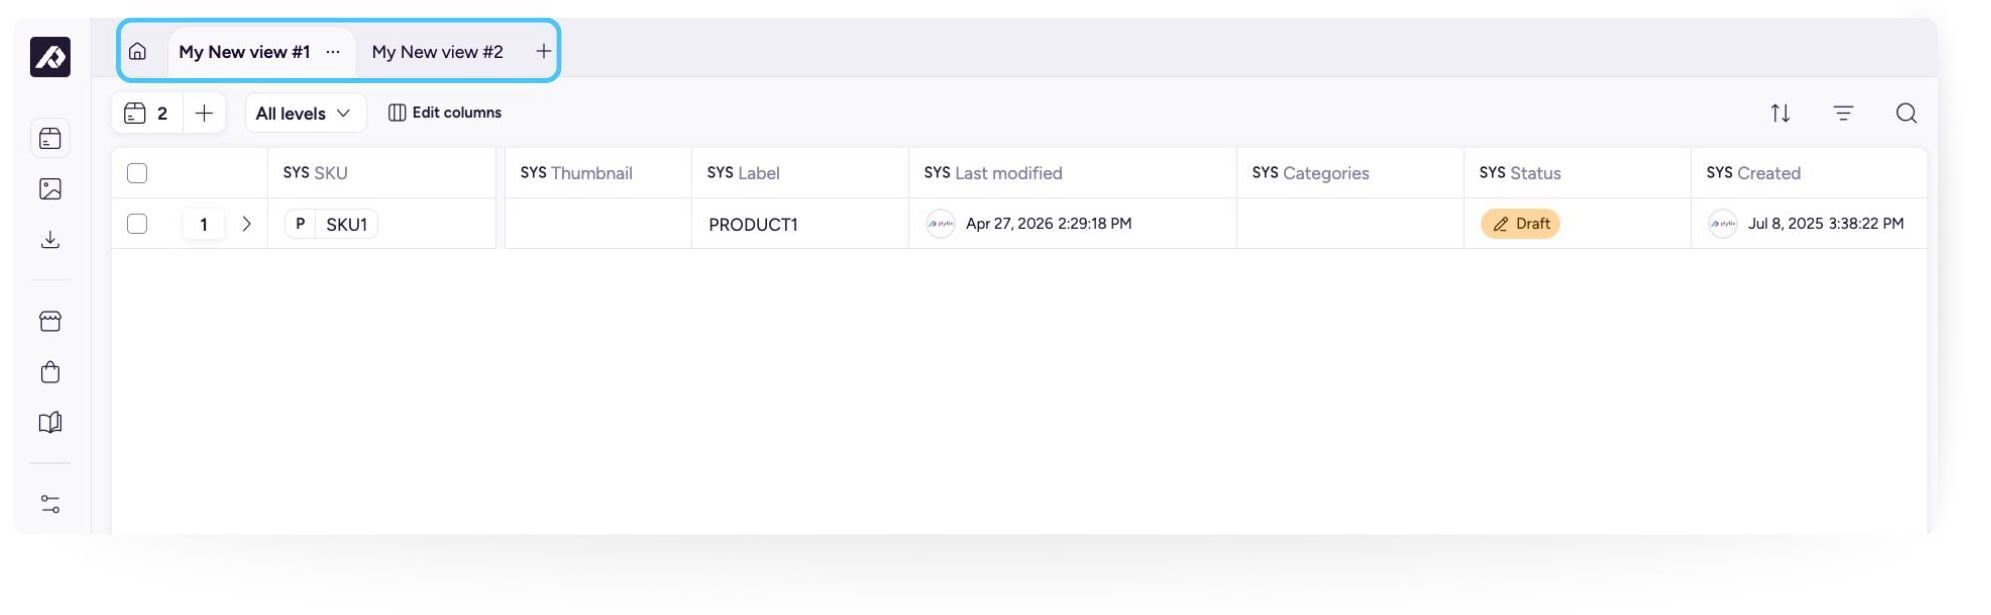This screenshot has width=1991, height=615.
Task: Open search with magnifier icon
Action: pyautogui.click(x=1906, y=113)
